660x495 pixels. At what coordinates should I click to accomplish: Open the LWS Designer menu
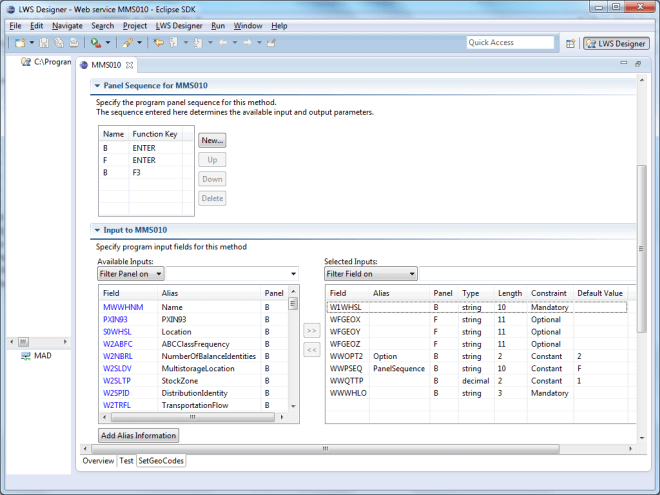[178, 25]
